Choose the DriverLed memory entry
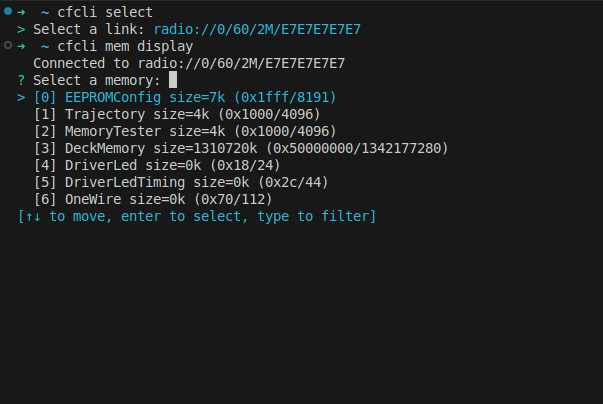The width and height of the screenshot is (603, 404). coord(156,165)
